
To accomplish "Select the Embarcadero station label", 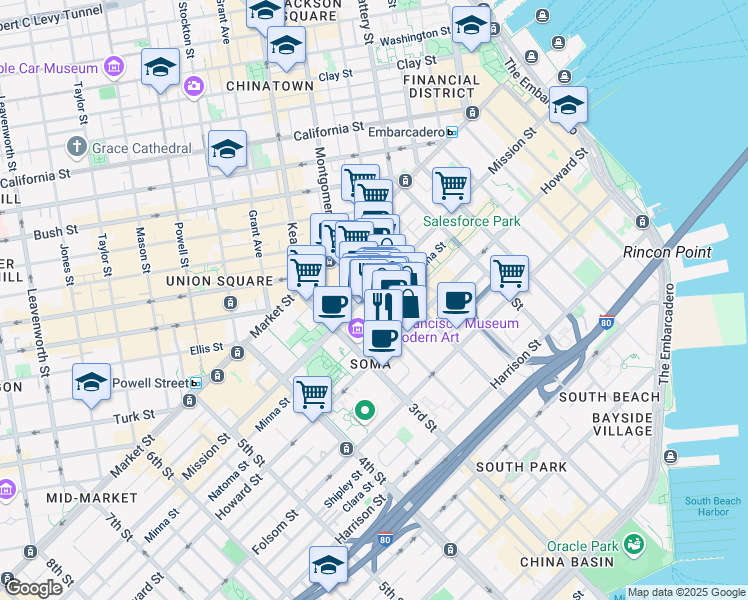I will (406, 132).
